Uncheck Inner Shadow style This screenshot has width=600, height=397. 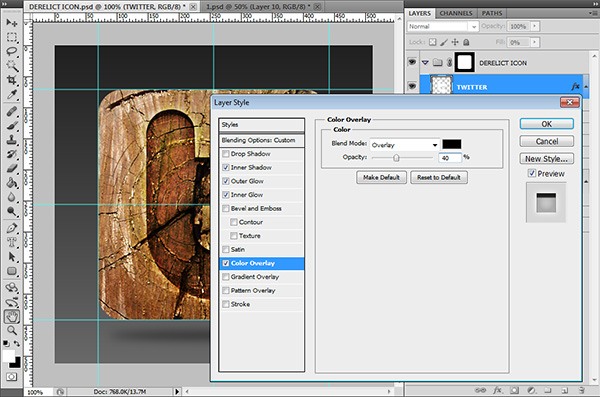(226, 167)
